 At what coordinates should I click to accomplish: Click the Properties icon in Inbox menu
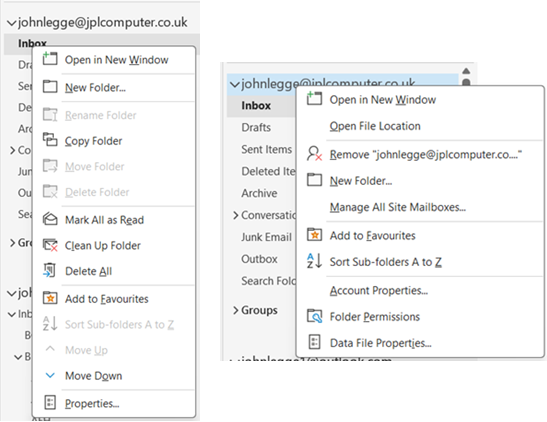(x=50, y=403)
